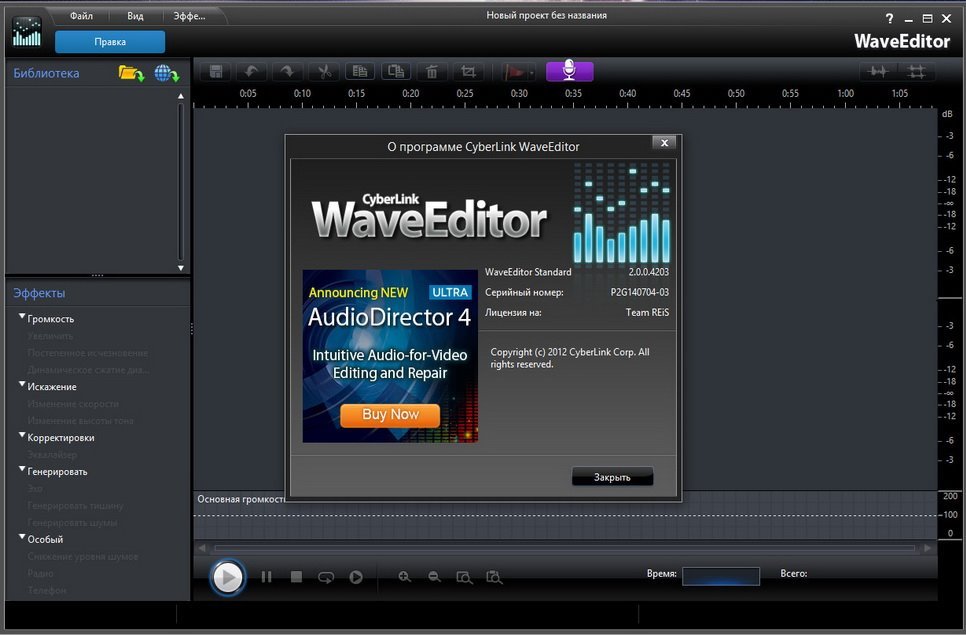This screenshot has width=966, height=635.
Task: Zoom in on the waveform timeline
Action: coord(404,577)
